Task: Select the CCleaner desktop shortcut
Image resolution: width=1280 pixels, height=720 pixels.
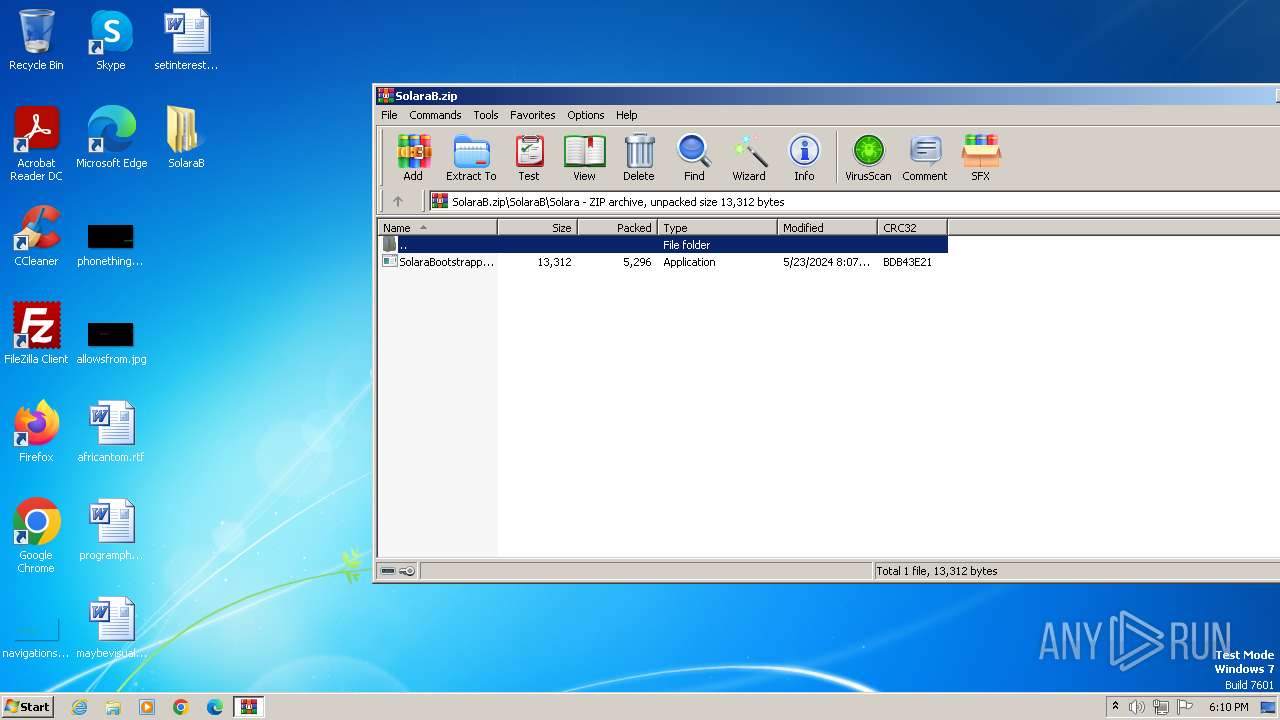Action: [36, 236]
